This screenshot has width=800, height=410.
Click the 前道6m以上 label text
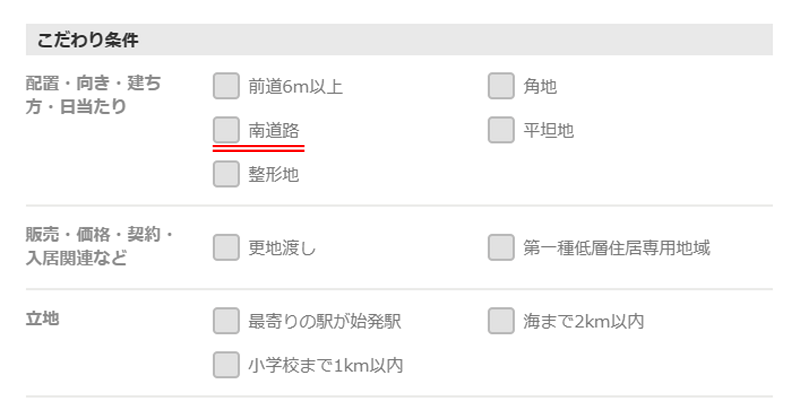click(296, 87)
